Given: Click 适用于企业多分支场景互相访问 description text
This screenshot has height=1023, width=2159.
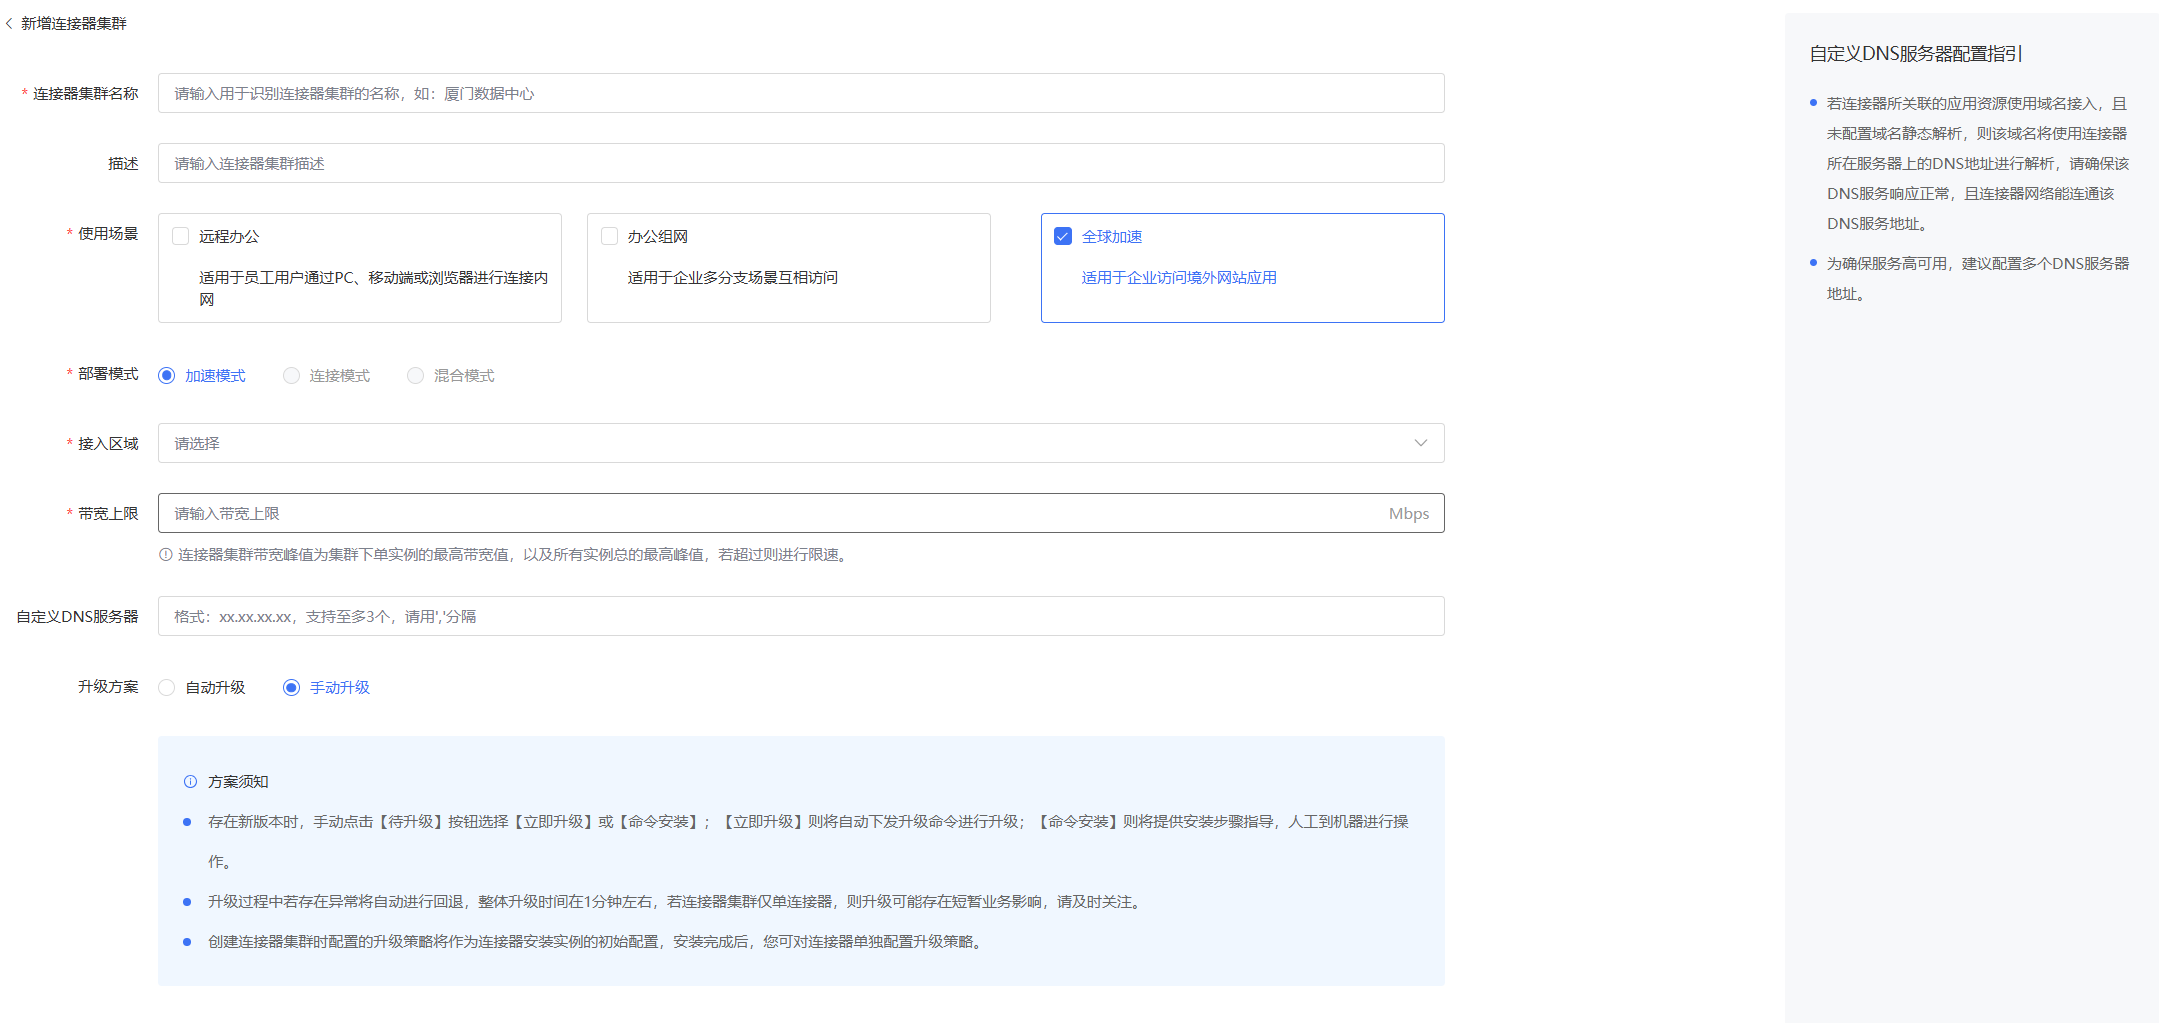Looking at the screenshot, I should pyautogui.click(x=733, y=278).
